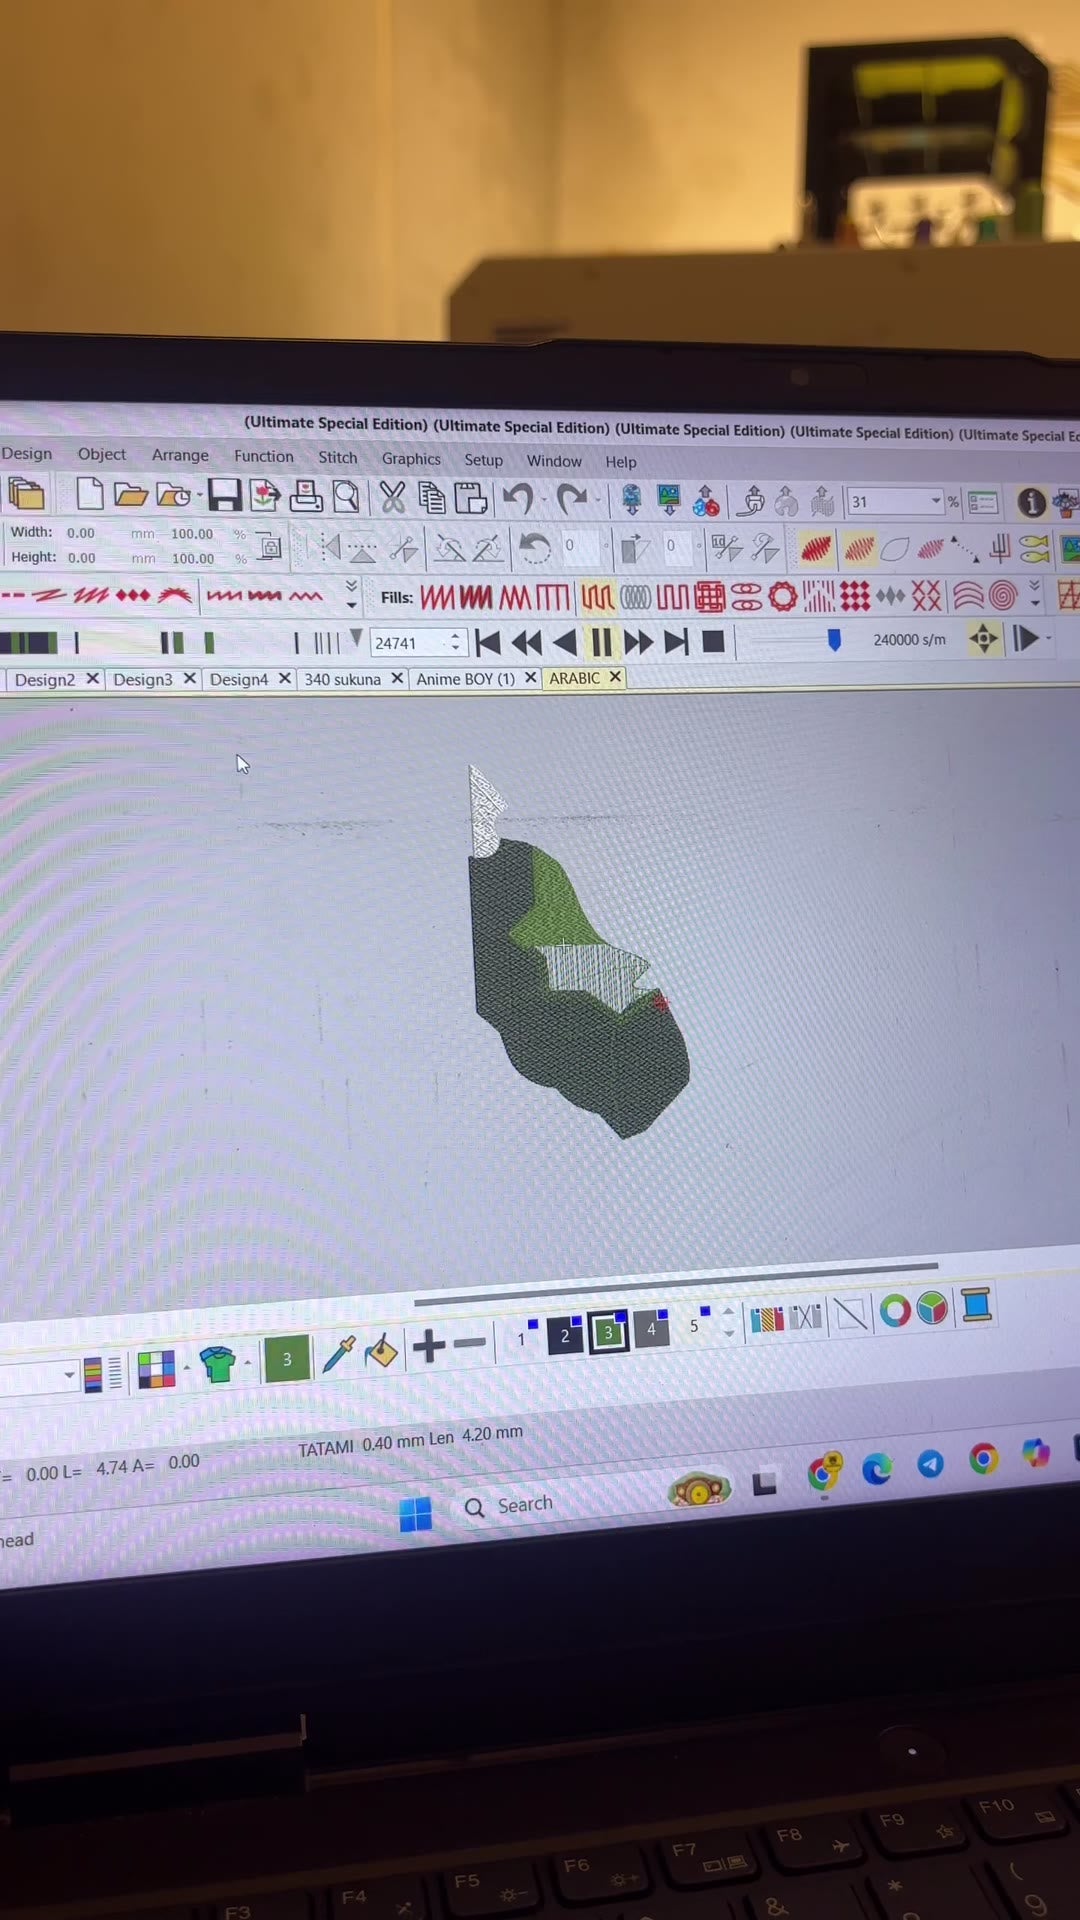Click the thread spool icon

[x=976, y=1305]
